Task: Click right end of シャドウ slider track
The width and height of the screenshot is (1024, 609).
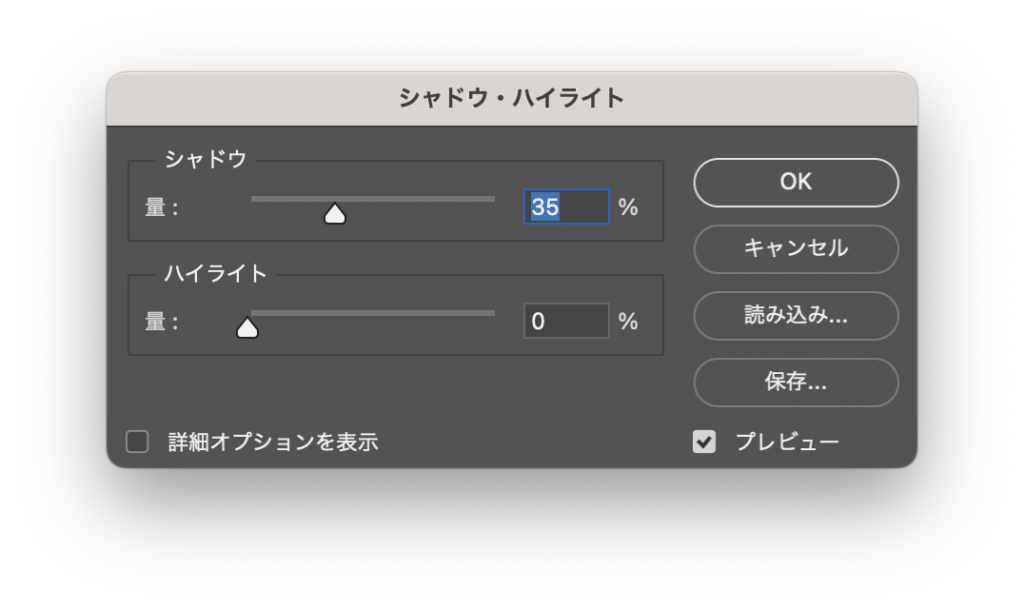Action: tap(491, 199)
